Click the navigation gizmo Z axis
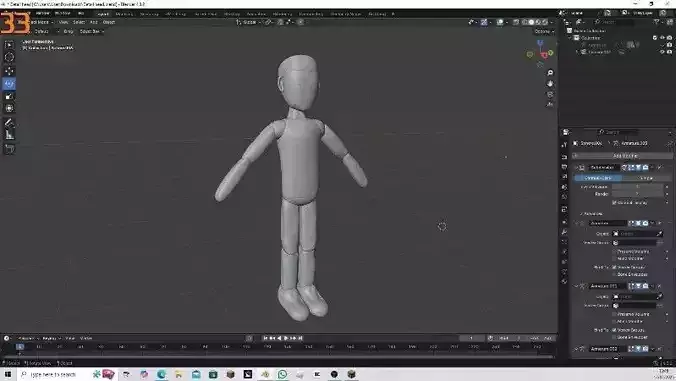676x381 pixels. click(540, 43)
